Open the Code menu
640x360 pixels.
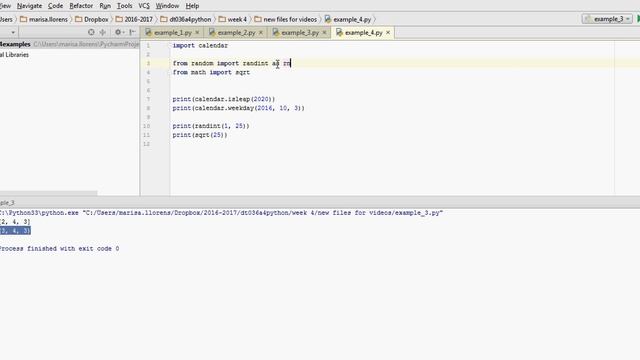[56, 6]
